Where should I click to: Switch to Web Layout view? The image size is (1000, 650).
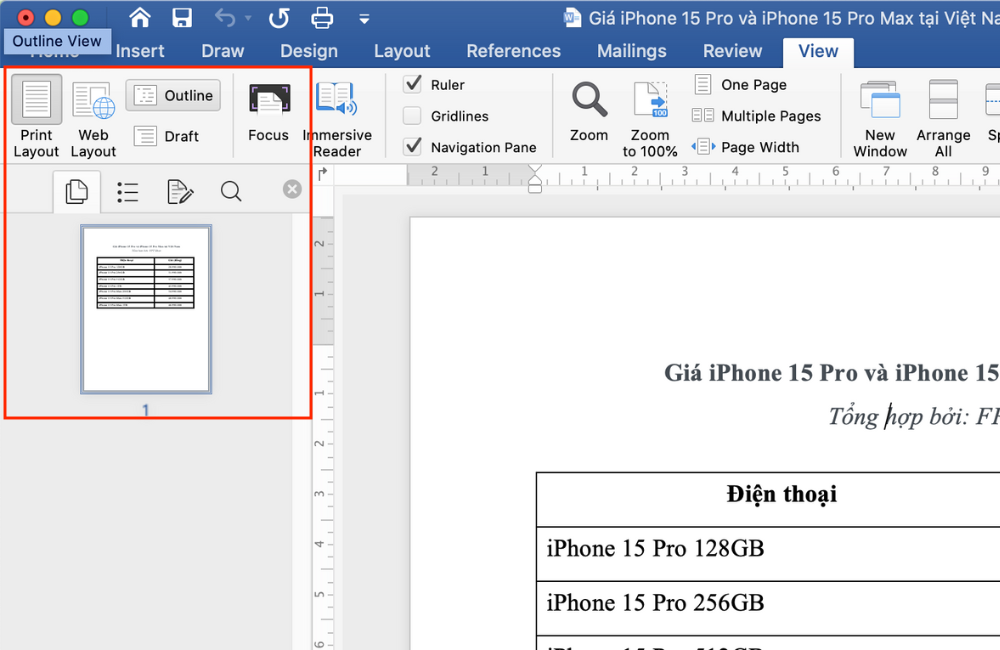[x=93, y=117]
